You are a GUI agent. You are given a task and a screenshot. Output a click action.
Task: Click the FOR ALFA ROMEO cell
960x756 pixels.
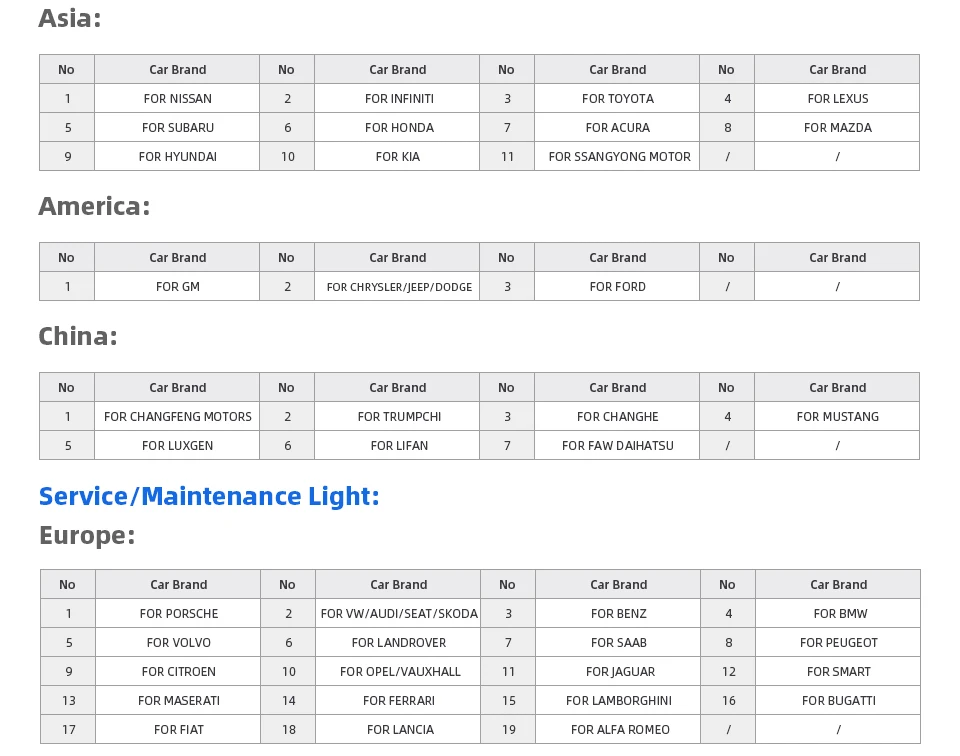pyautogui.click(x=618, y=730)
